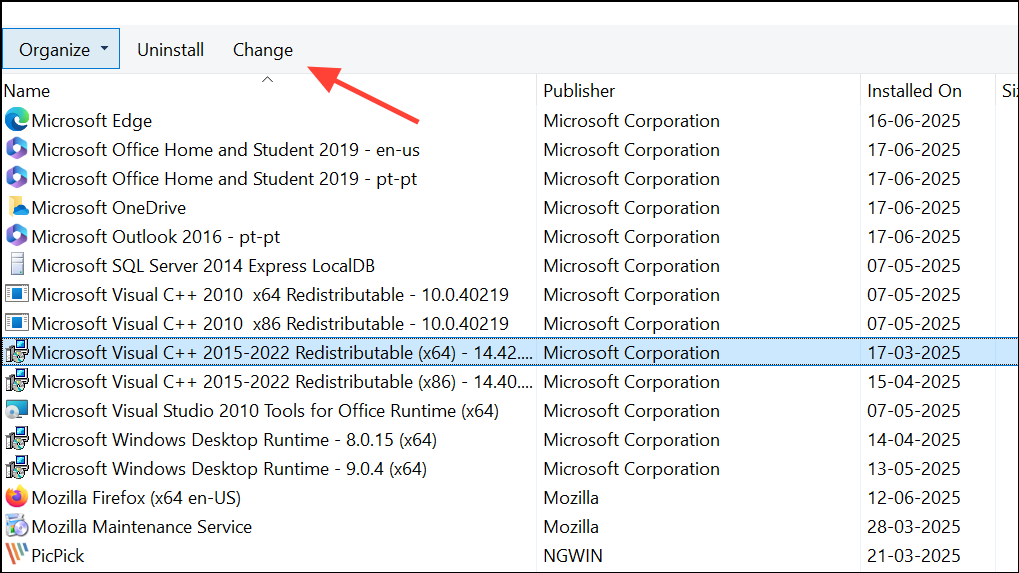Click the NGWIN publisher cell

573,556
